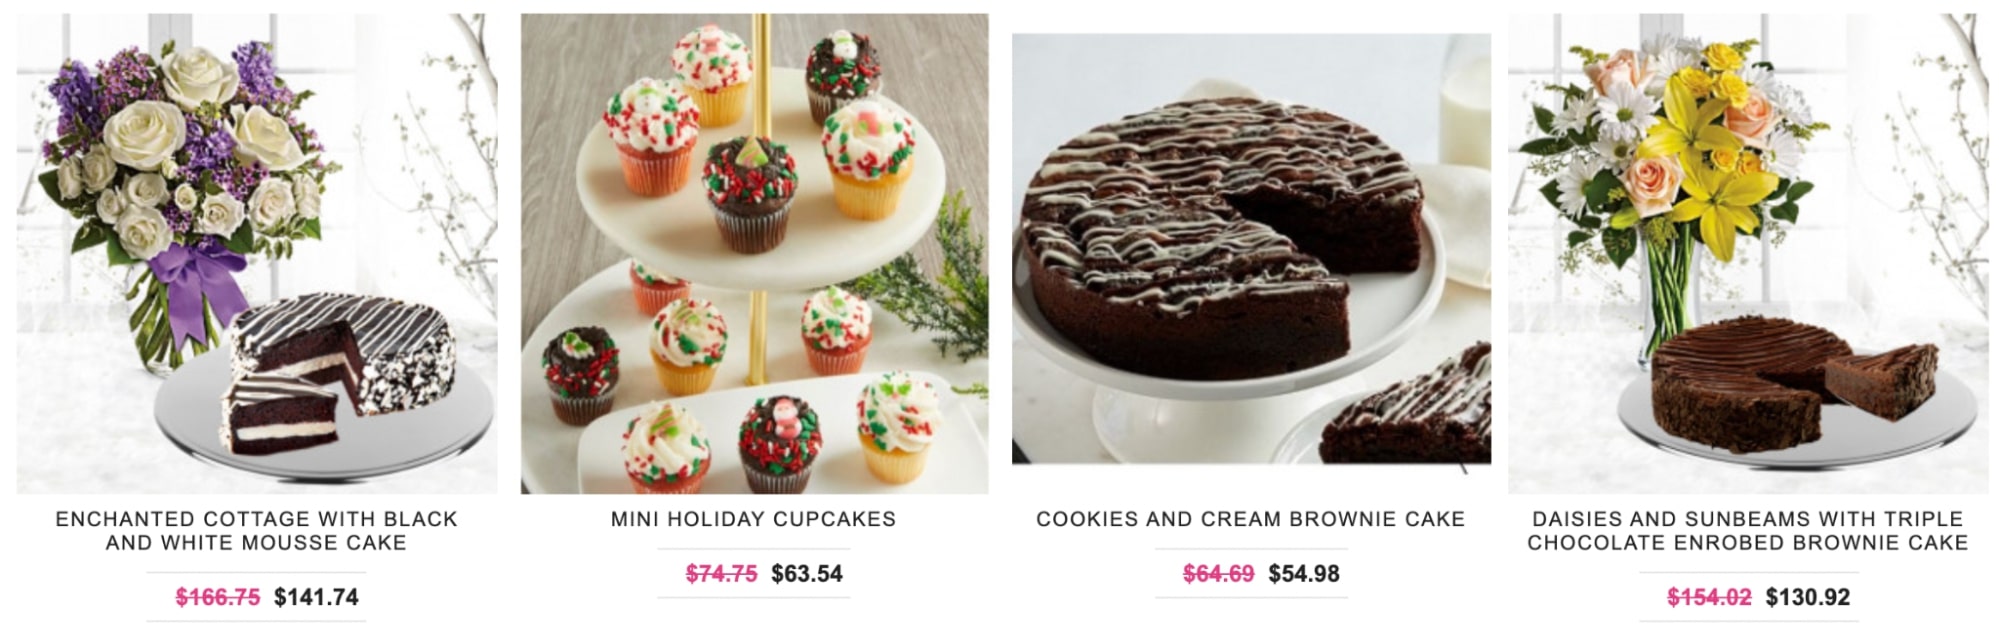Click the Mini Holiday Cupcakes title link

pyautogui.click(x=754, y=519)
